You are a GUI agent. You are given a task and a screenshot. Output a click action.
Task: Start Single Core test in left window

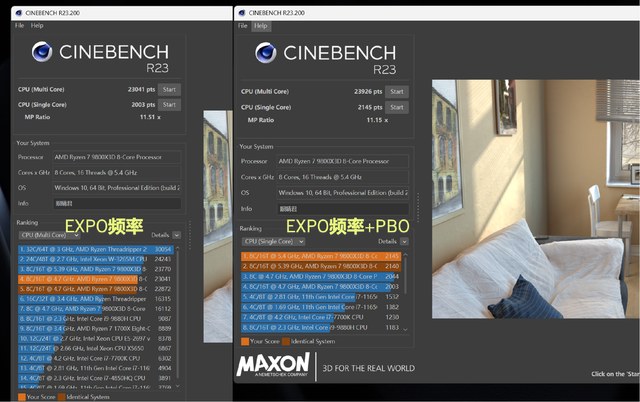coord(169,105)
